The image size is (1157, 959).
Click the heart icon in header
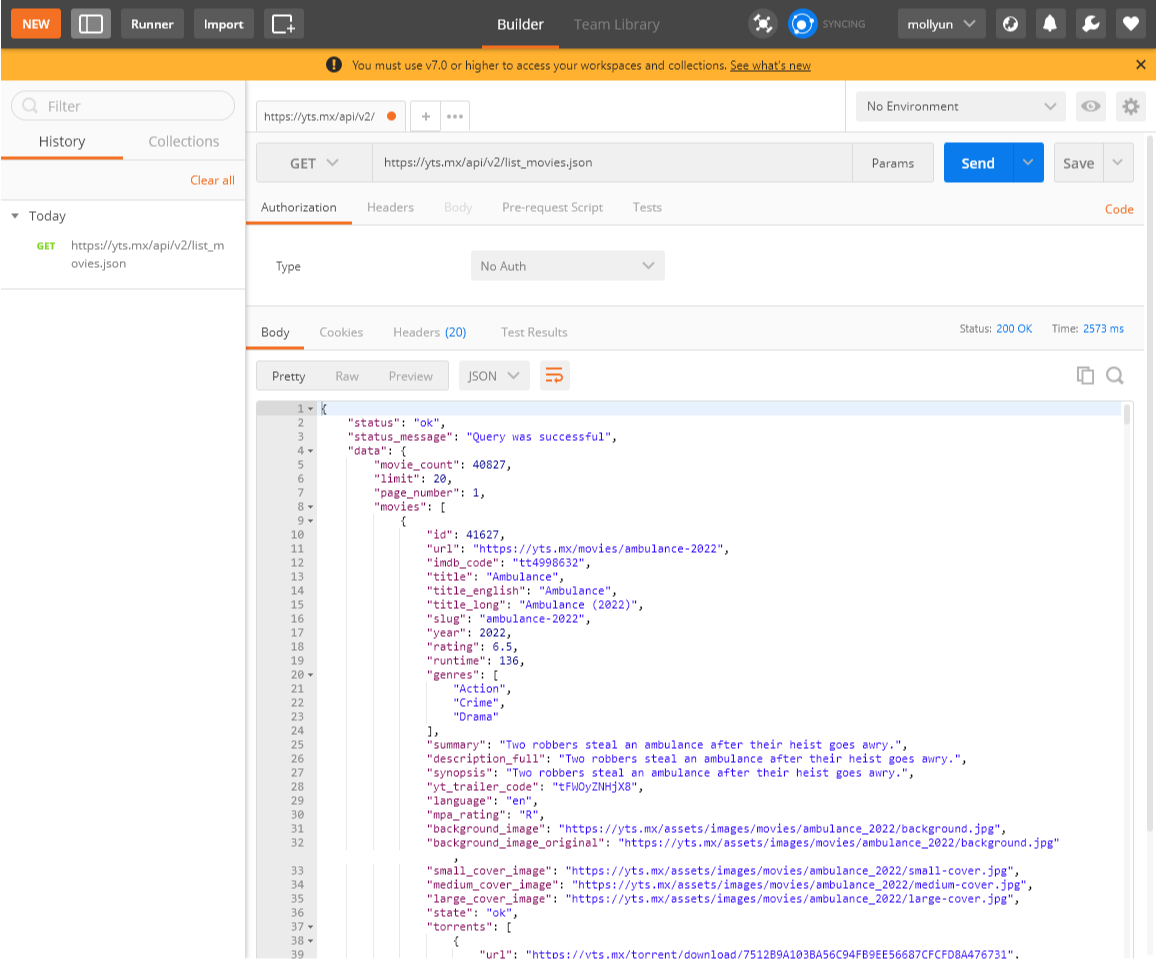(x=1130, y=24)
